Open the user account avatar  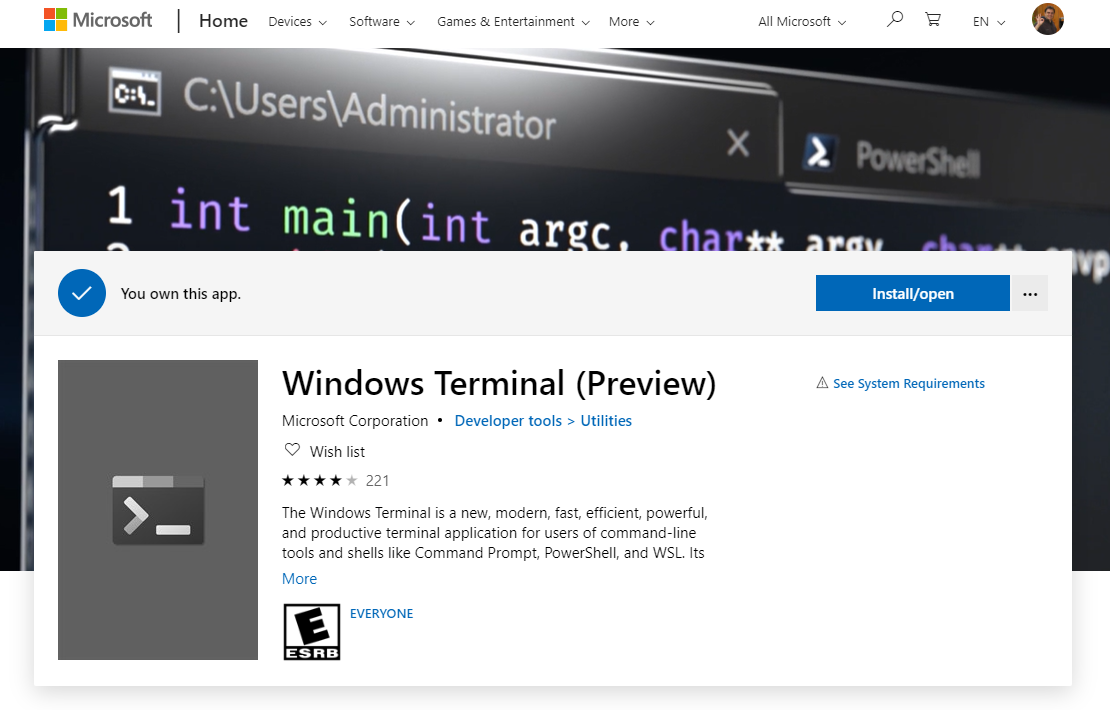1048,19
